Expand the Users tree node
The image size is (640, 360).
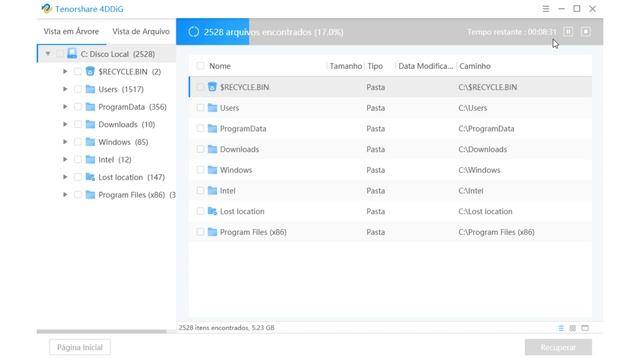pyautogui.click(x=65, y=89)
